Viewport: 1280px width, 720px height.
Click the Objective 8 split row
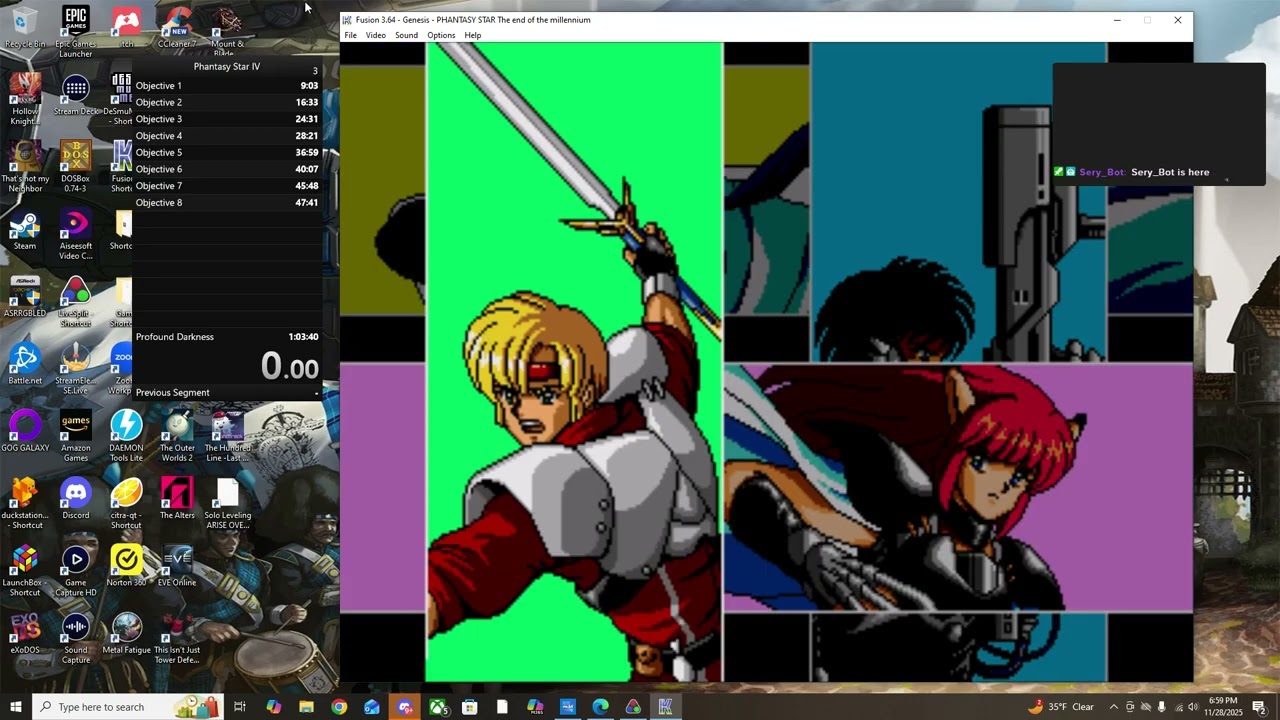(227, 202)
